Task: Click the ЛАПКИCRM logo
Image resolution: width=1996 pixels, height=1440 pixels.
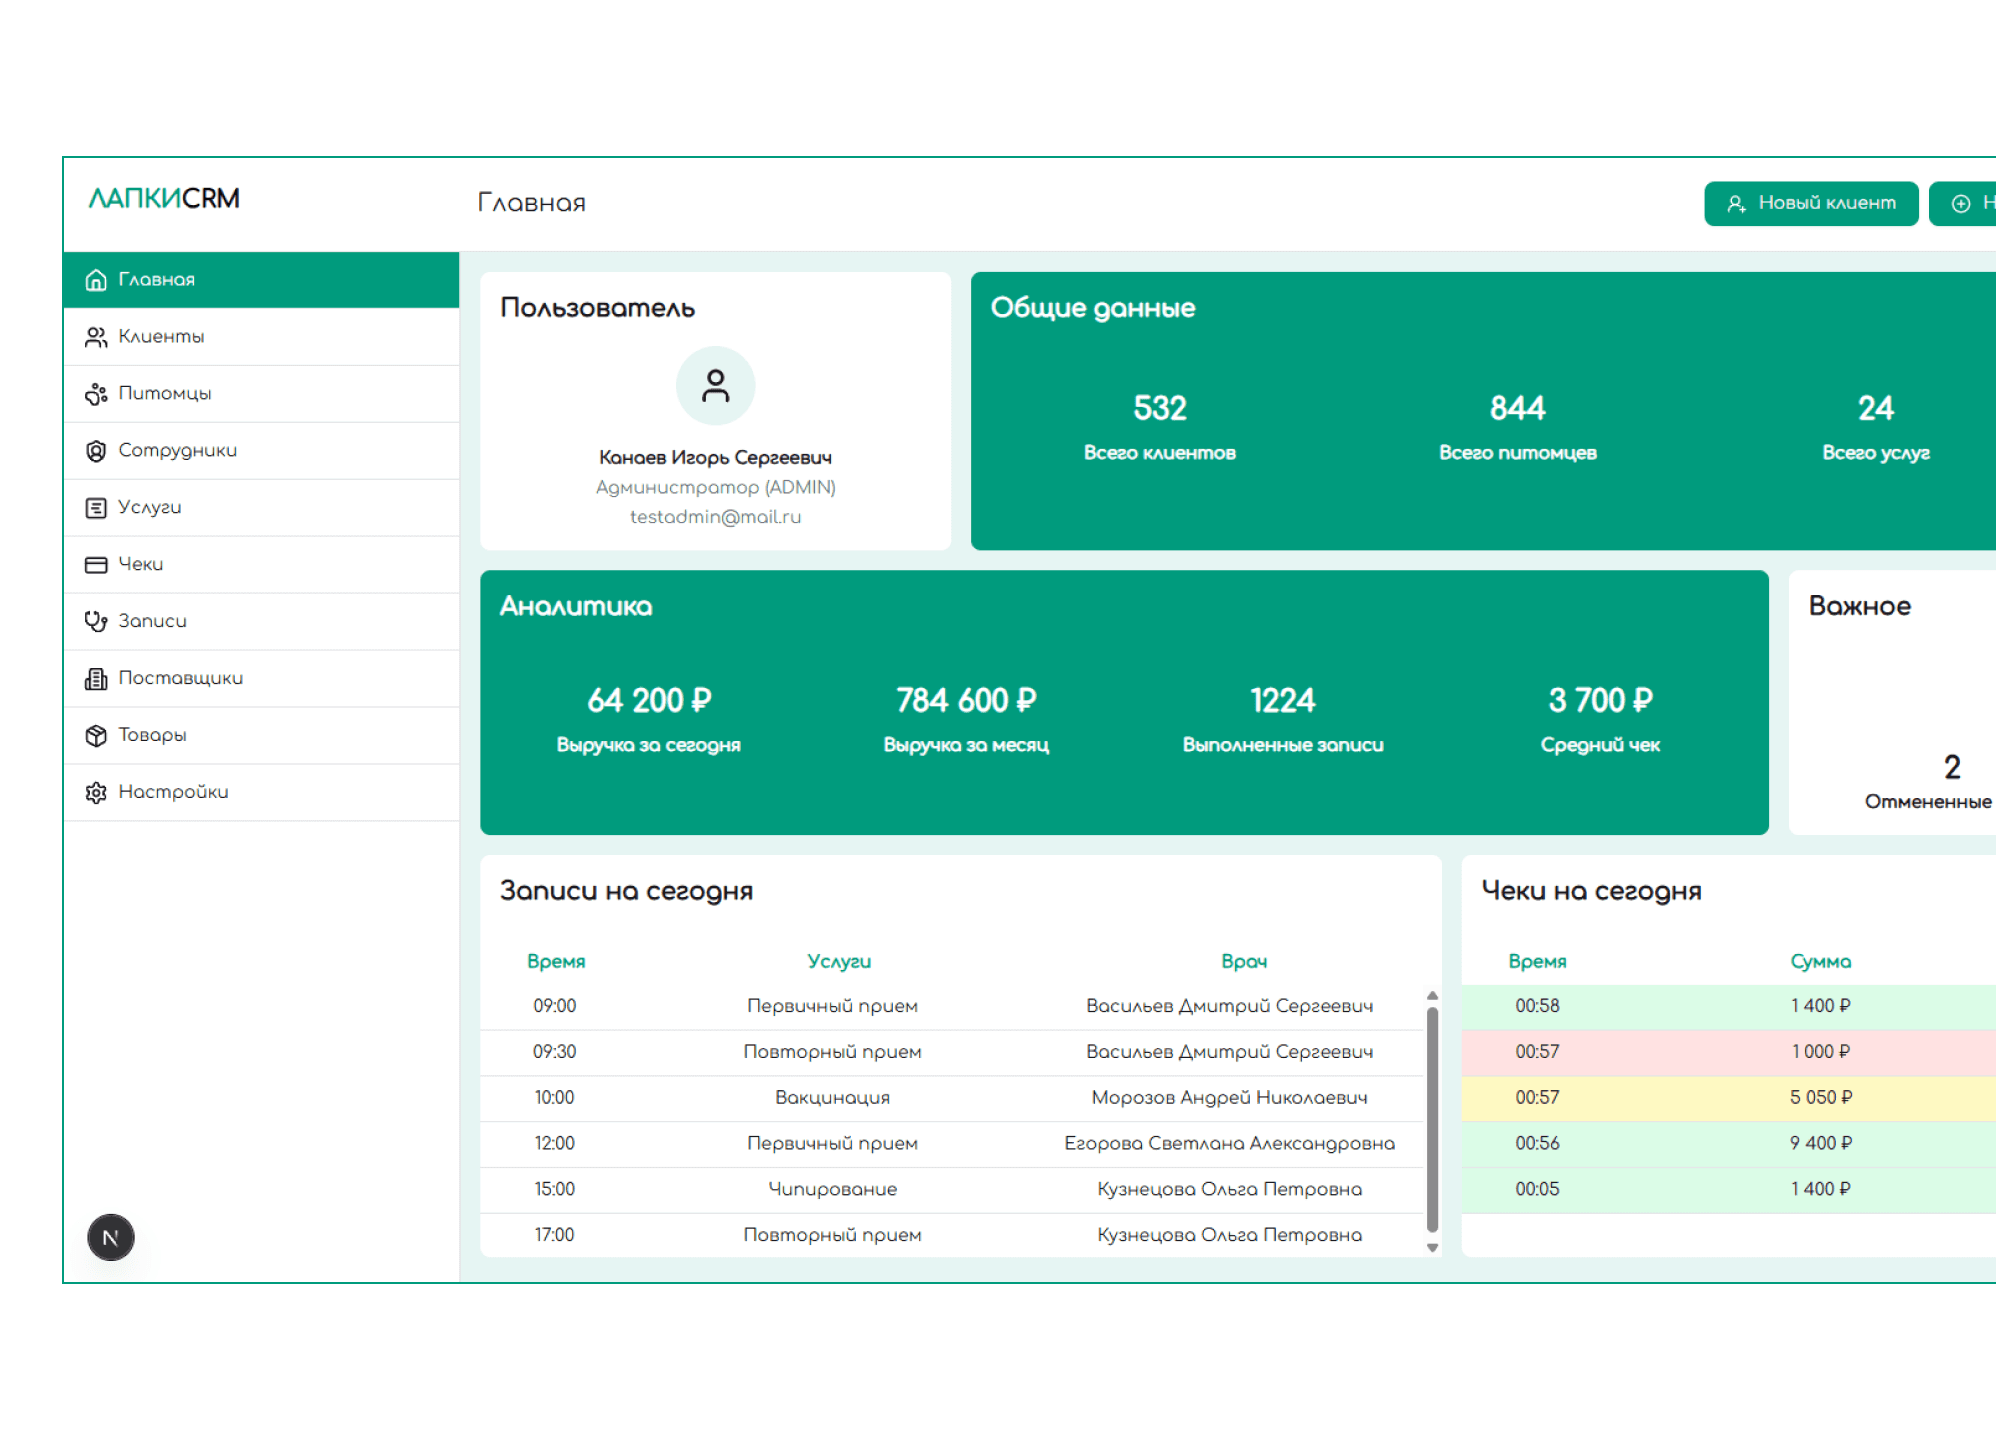Action: (165, 199)
